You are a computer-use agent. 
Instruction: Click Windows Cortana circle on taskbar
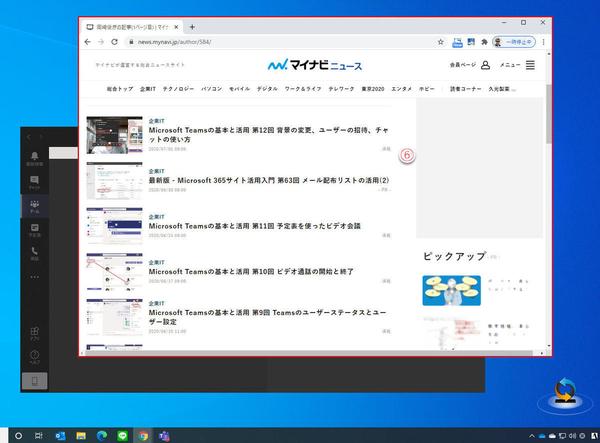pyautogui.click(x=18, y=436)
